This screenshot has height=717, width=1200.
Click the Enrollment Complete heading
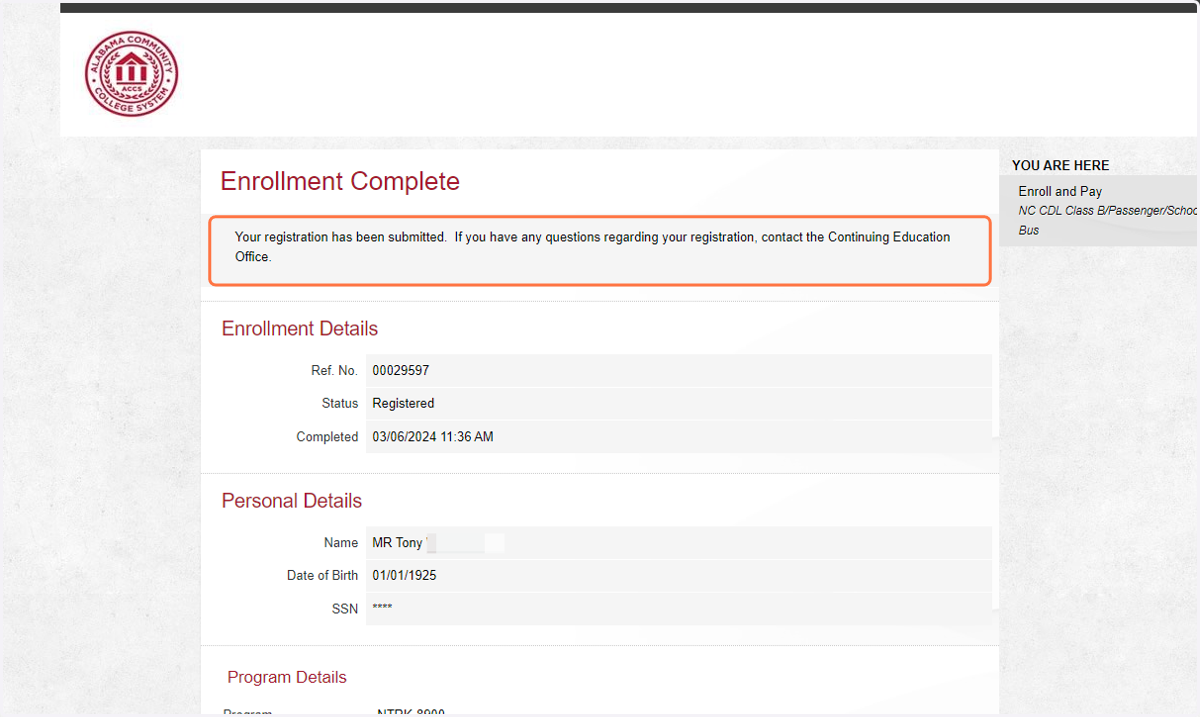[340, 181]
